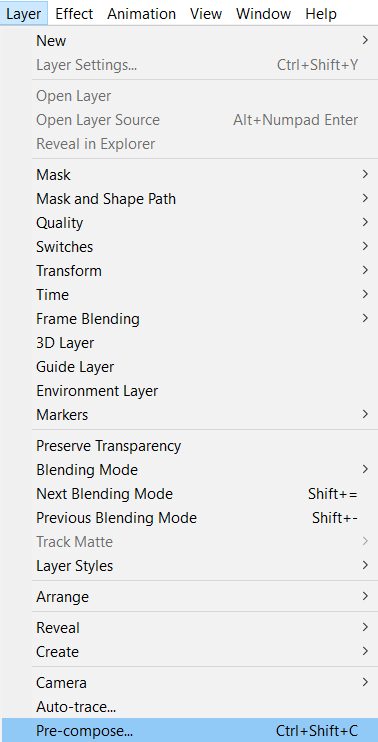
Task: Expand the Mask submenu
Action: tap(189, 175)
